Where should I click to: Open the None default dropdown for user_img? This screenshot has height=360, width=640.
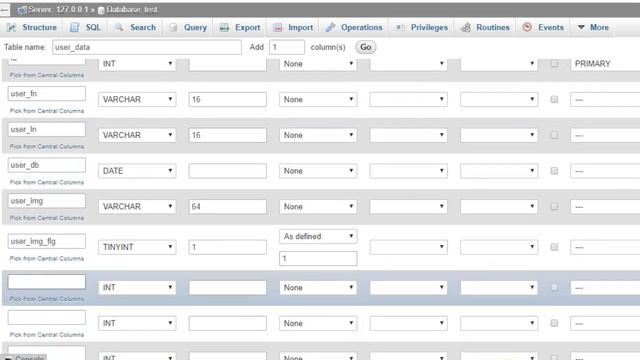coord(318,207)
